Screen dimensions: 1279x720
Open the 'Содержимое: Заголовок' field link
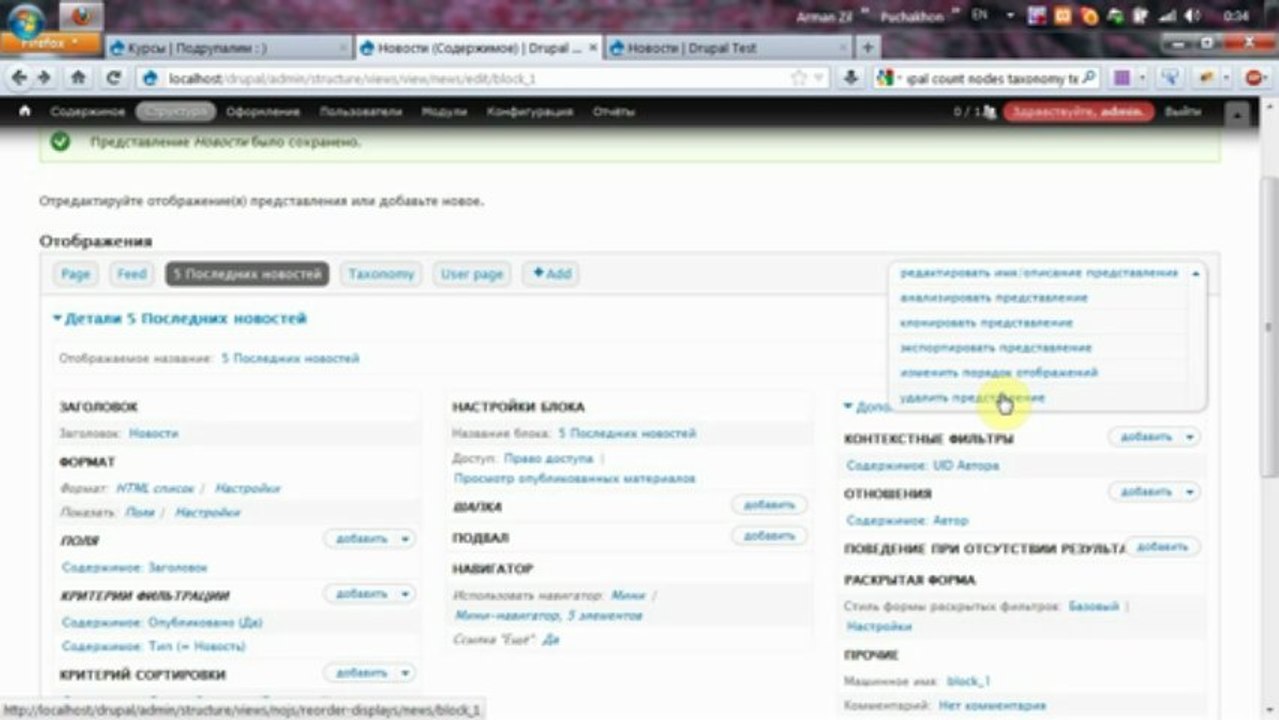point(134,567)
